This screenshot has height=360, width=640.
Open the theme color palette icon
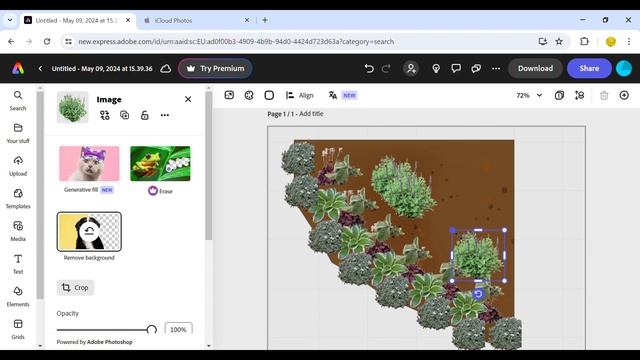point(249,95)
